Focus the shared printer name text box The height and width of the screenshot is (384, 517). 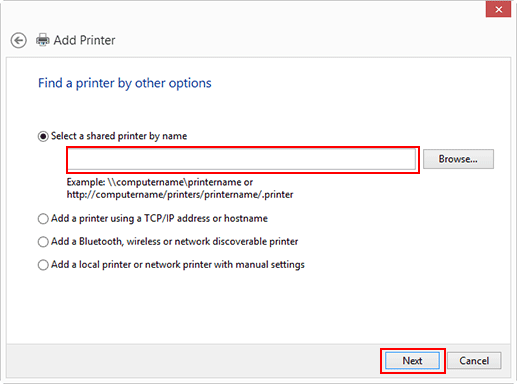coord(243,159)
